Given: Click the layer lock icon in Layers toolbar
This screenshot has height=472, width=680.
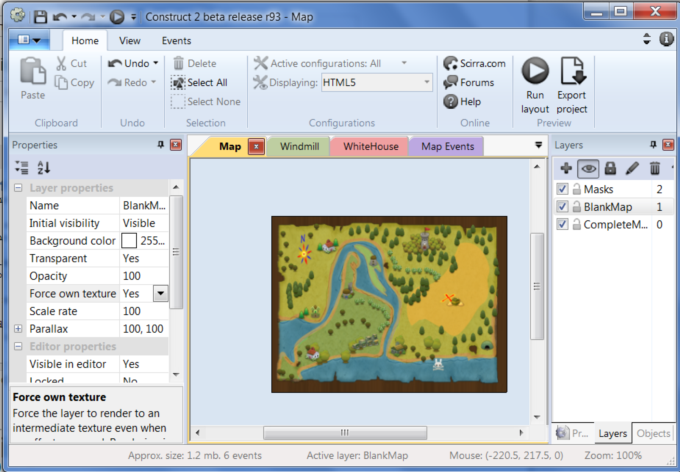Looking at the screenshot, I should [x=610, y=168].
